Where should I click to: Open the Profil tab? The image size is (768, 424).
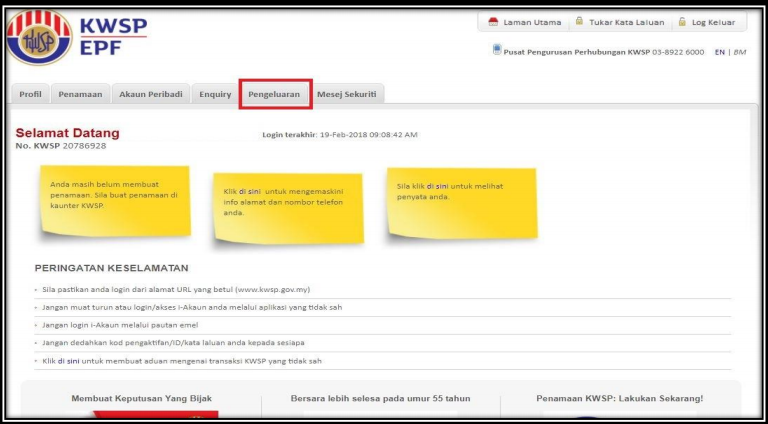click(x=30, y=94)
